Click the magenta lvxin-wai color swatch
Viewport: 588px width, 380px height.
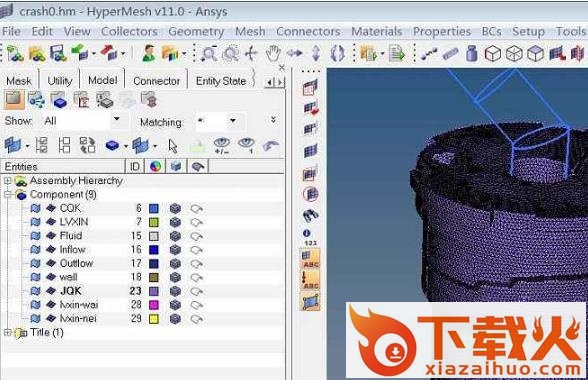[x=154, y=305]
